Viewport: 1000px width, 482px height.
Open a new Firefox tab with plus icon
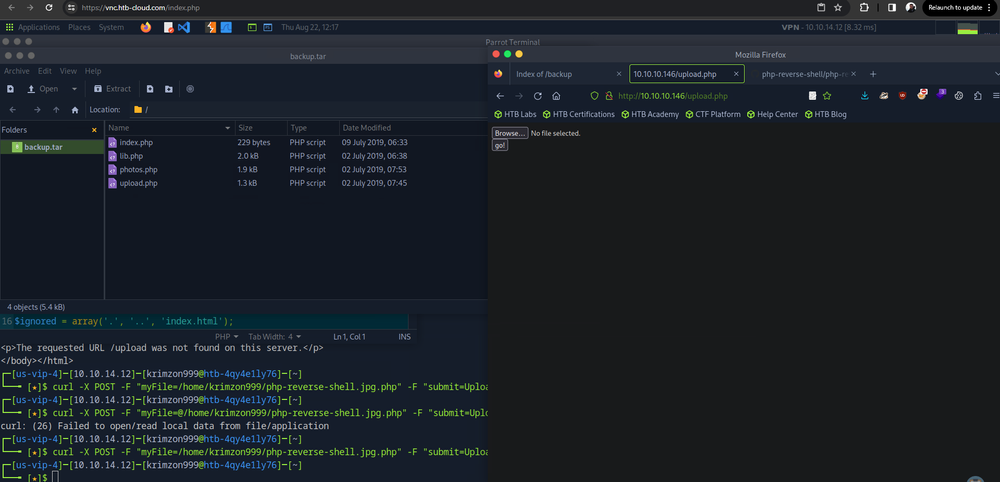tap(873, 74)
